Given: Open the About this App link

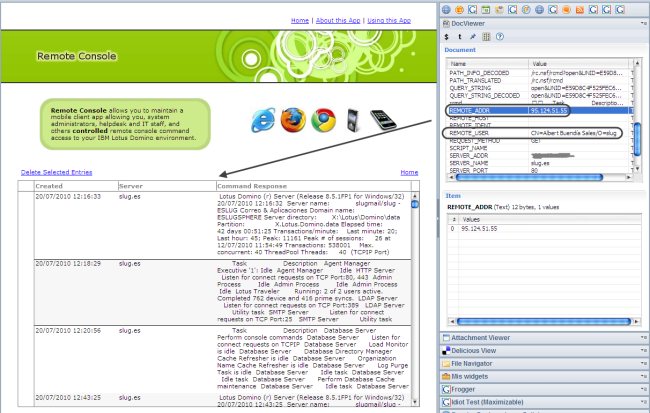Looking at the screenshot, I should (x=338, y=20).
